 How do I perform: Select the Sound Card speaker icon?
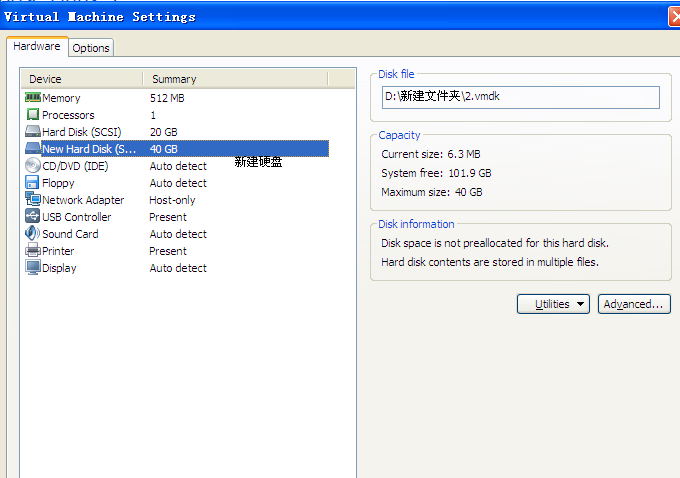click(x=33, y=233)
